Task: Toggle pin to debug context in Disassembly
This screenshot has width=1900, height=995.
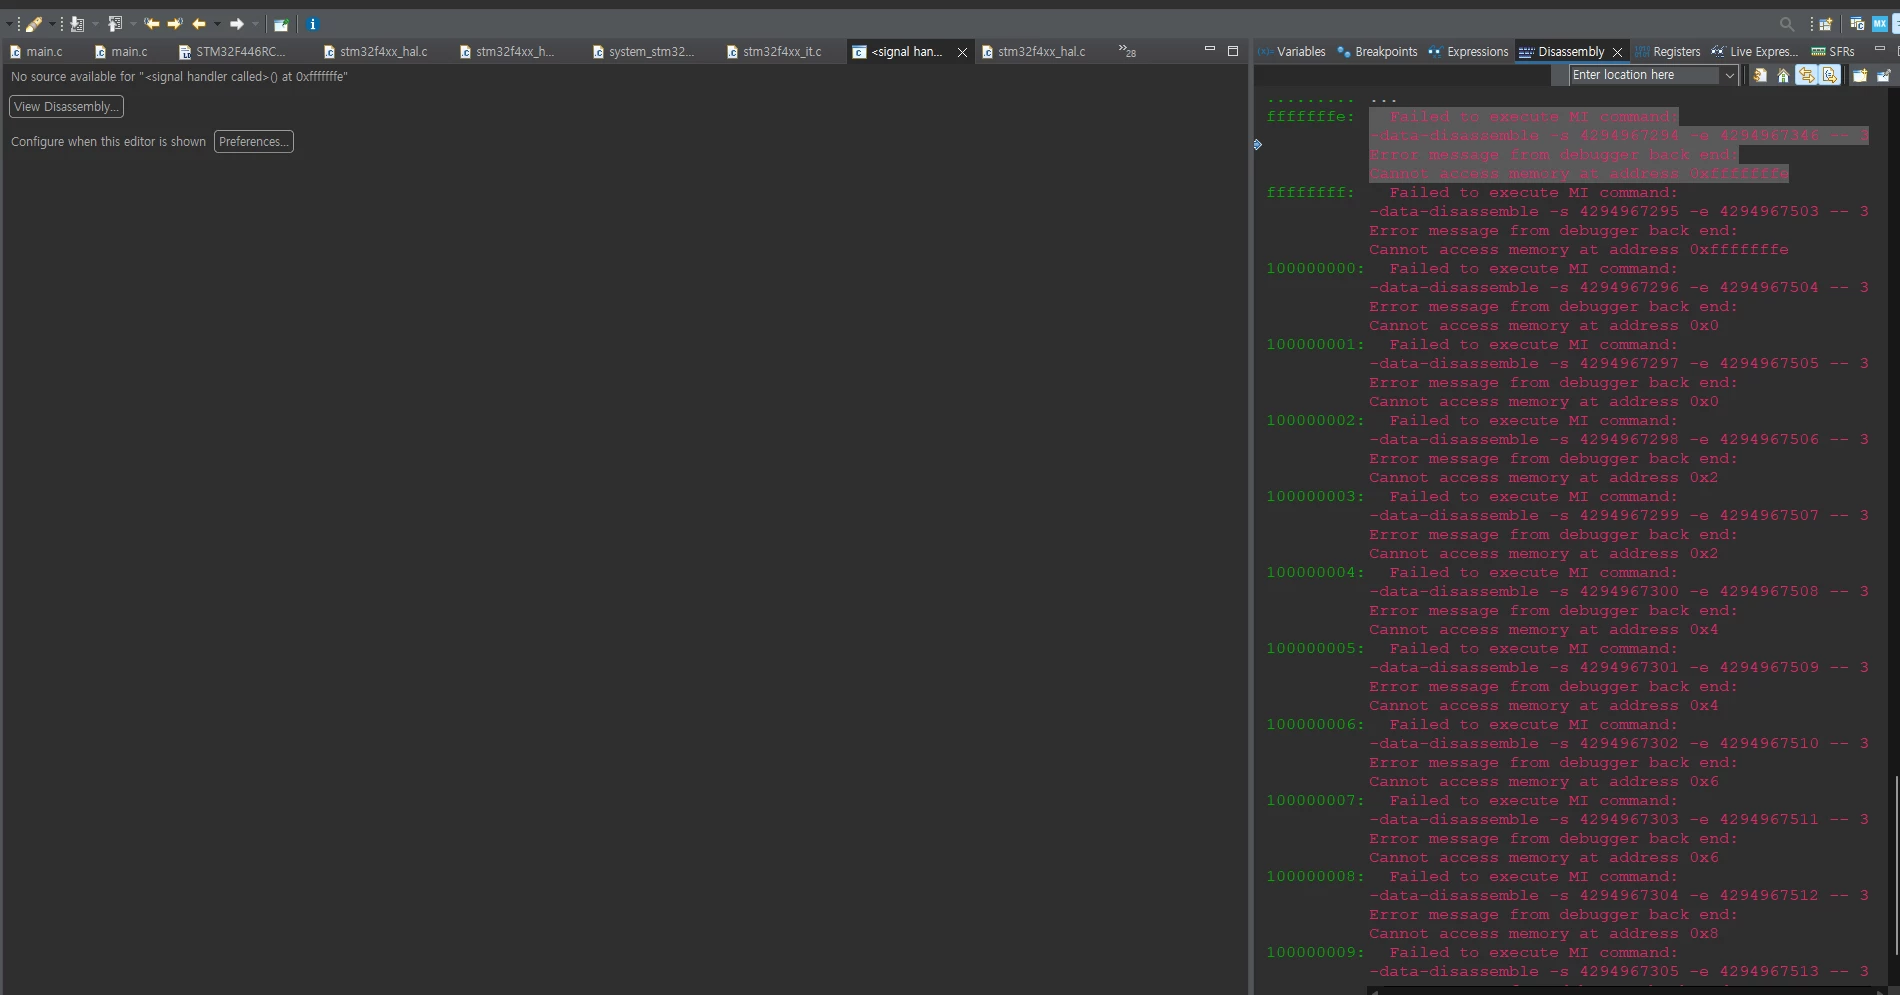Action: click(1883, 76)
